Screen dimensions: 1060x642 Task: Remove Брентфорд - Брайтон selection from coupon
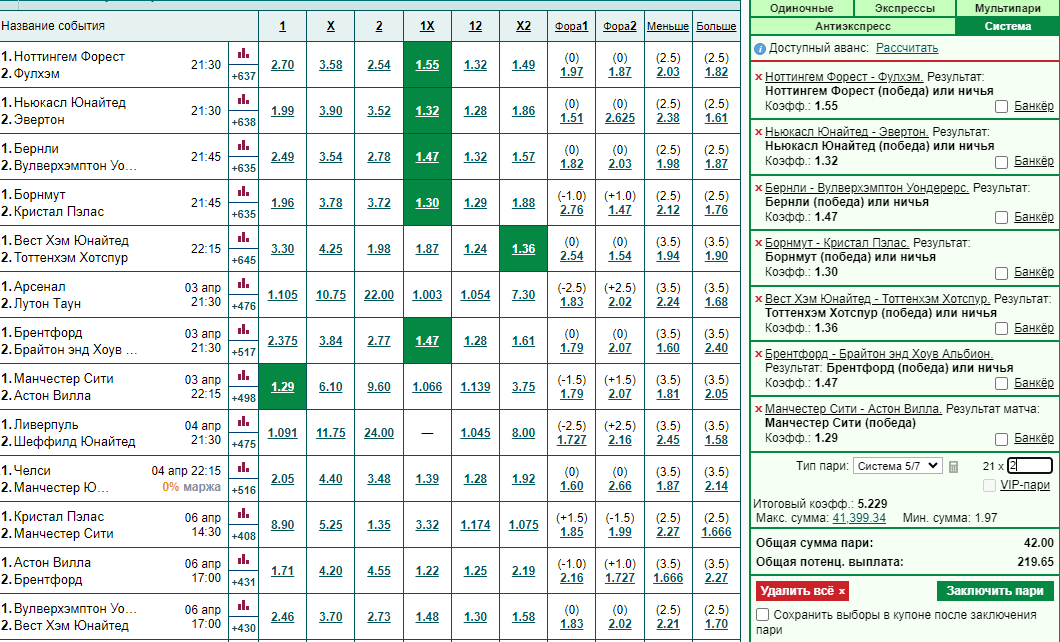click(x=758, y=354)
